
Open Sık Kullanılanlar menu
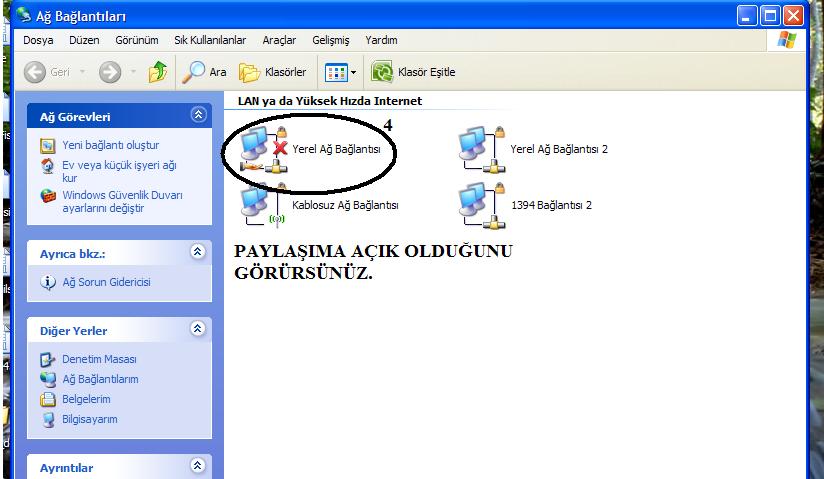coord(210,40)
